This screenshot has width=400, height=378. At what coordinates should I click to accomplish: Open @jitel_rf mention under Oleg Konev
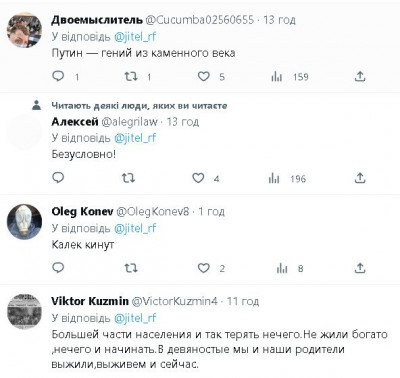point(135,228)
